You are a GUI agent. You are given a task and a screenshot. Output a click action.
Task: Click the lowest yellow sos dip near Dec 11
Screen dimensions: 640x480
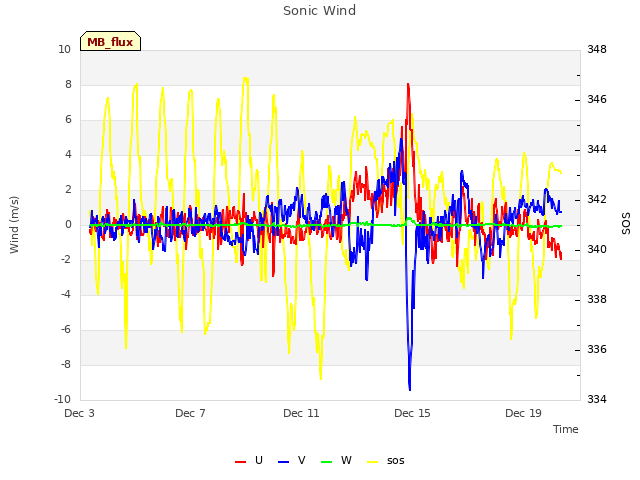(x=321, y=378)
